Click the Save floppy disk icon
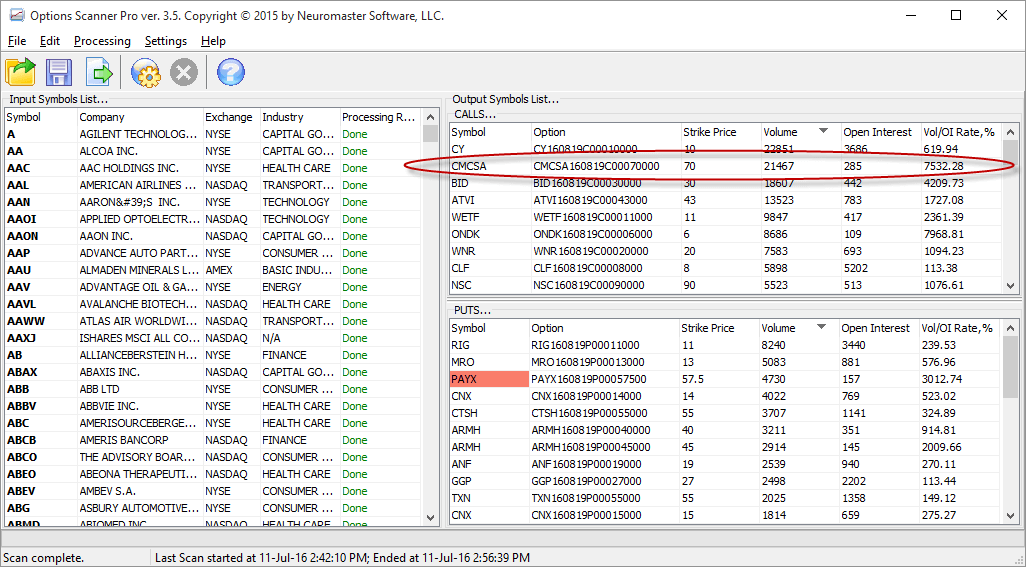The width and height of the screenshot is (1026, 567). click(x=59, y=72)
